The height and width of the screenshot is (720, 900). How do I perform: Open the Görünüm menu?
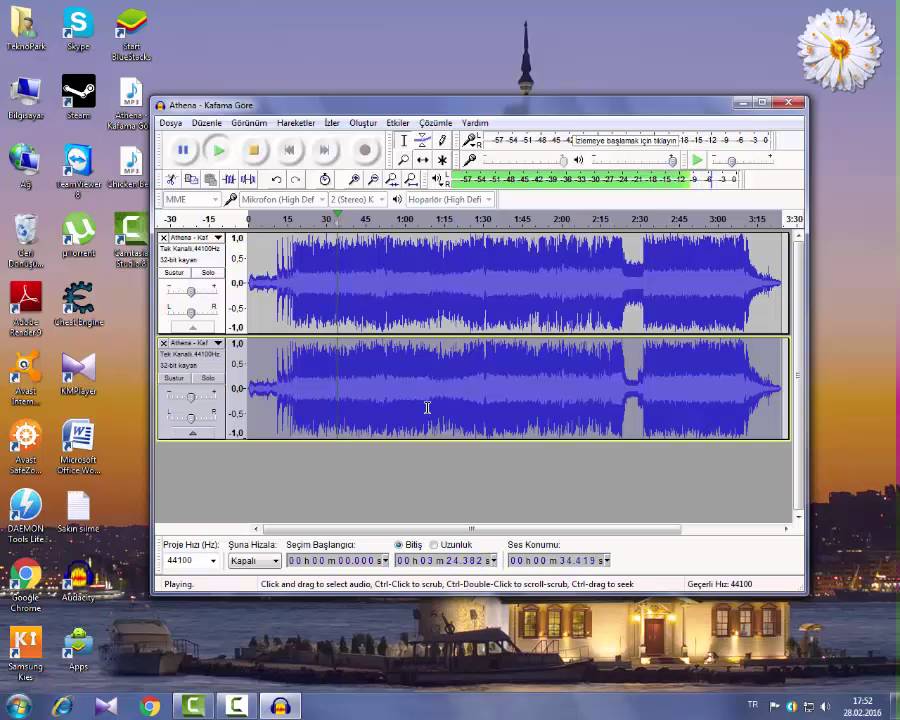[249, 123]
